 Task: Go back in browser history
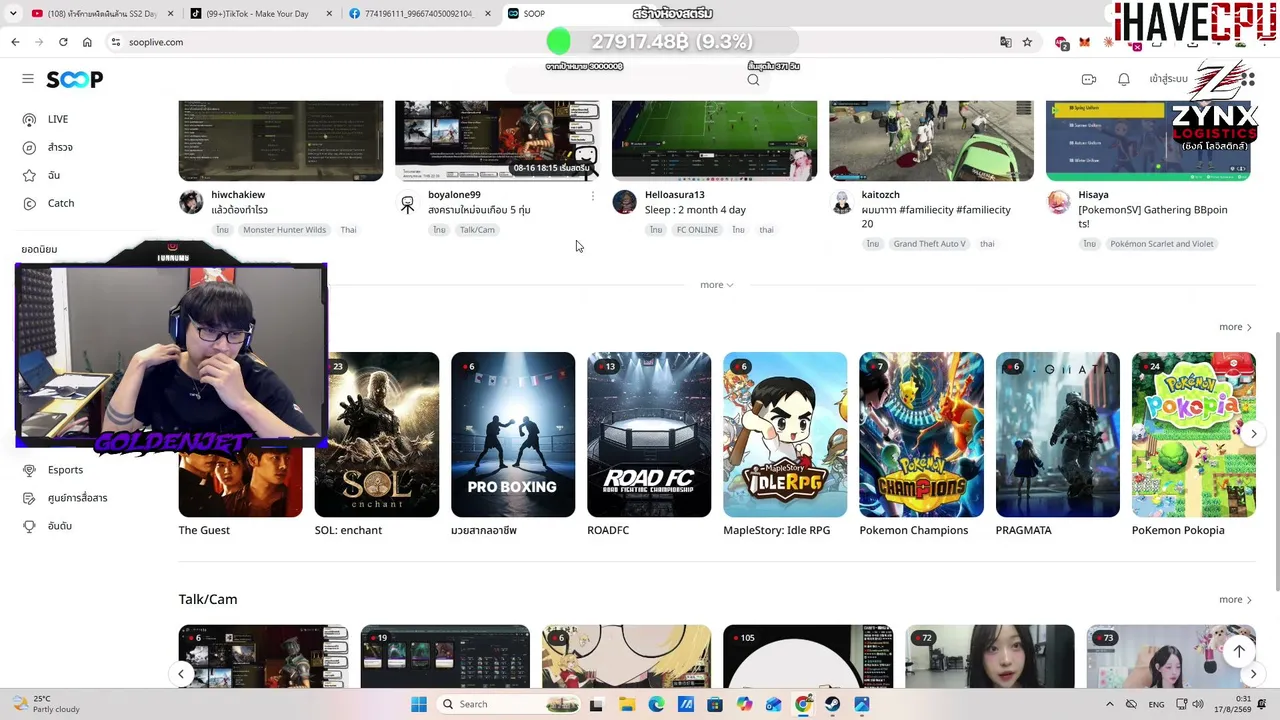coord(15,42)
